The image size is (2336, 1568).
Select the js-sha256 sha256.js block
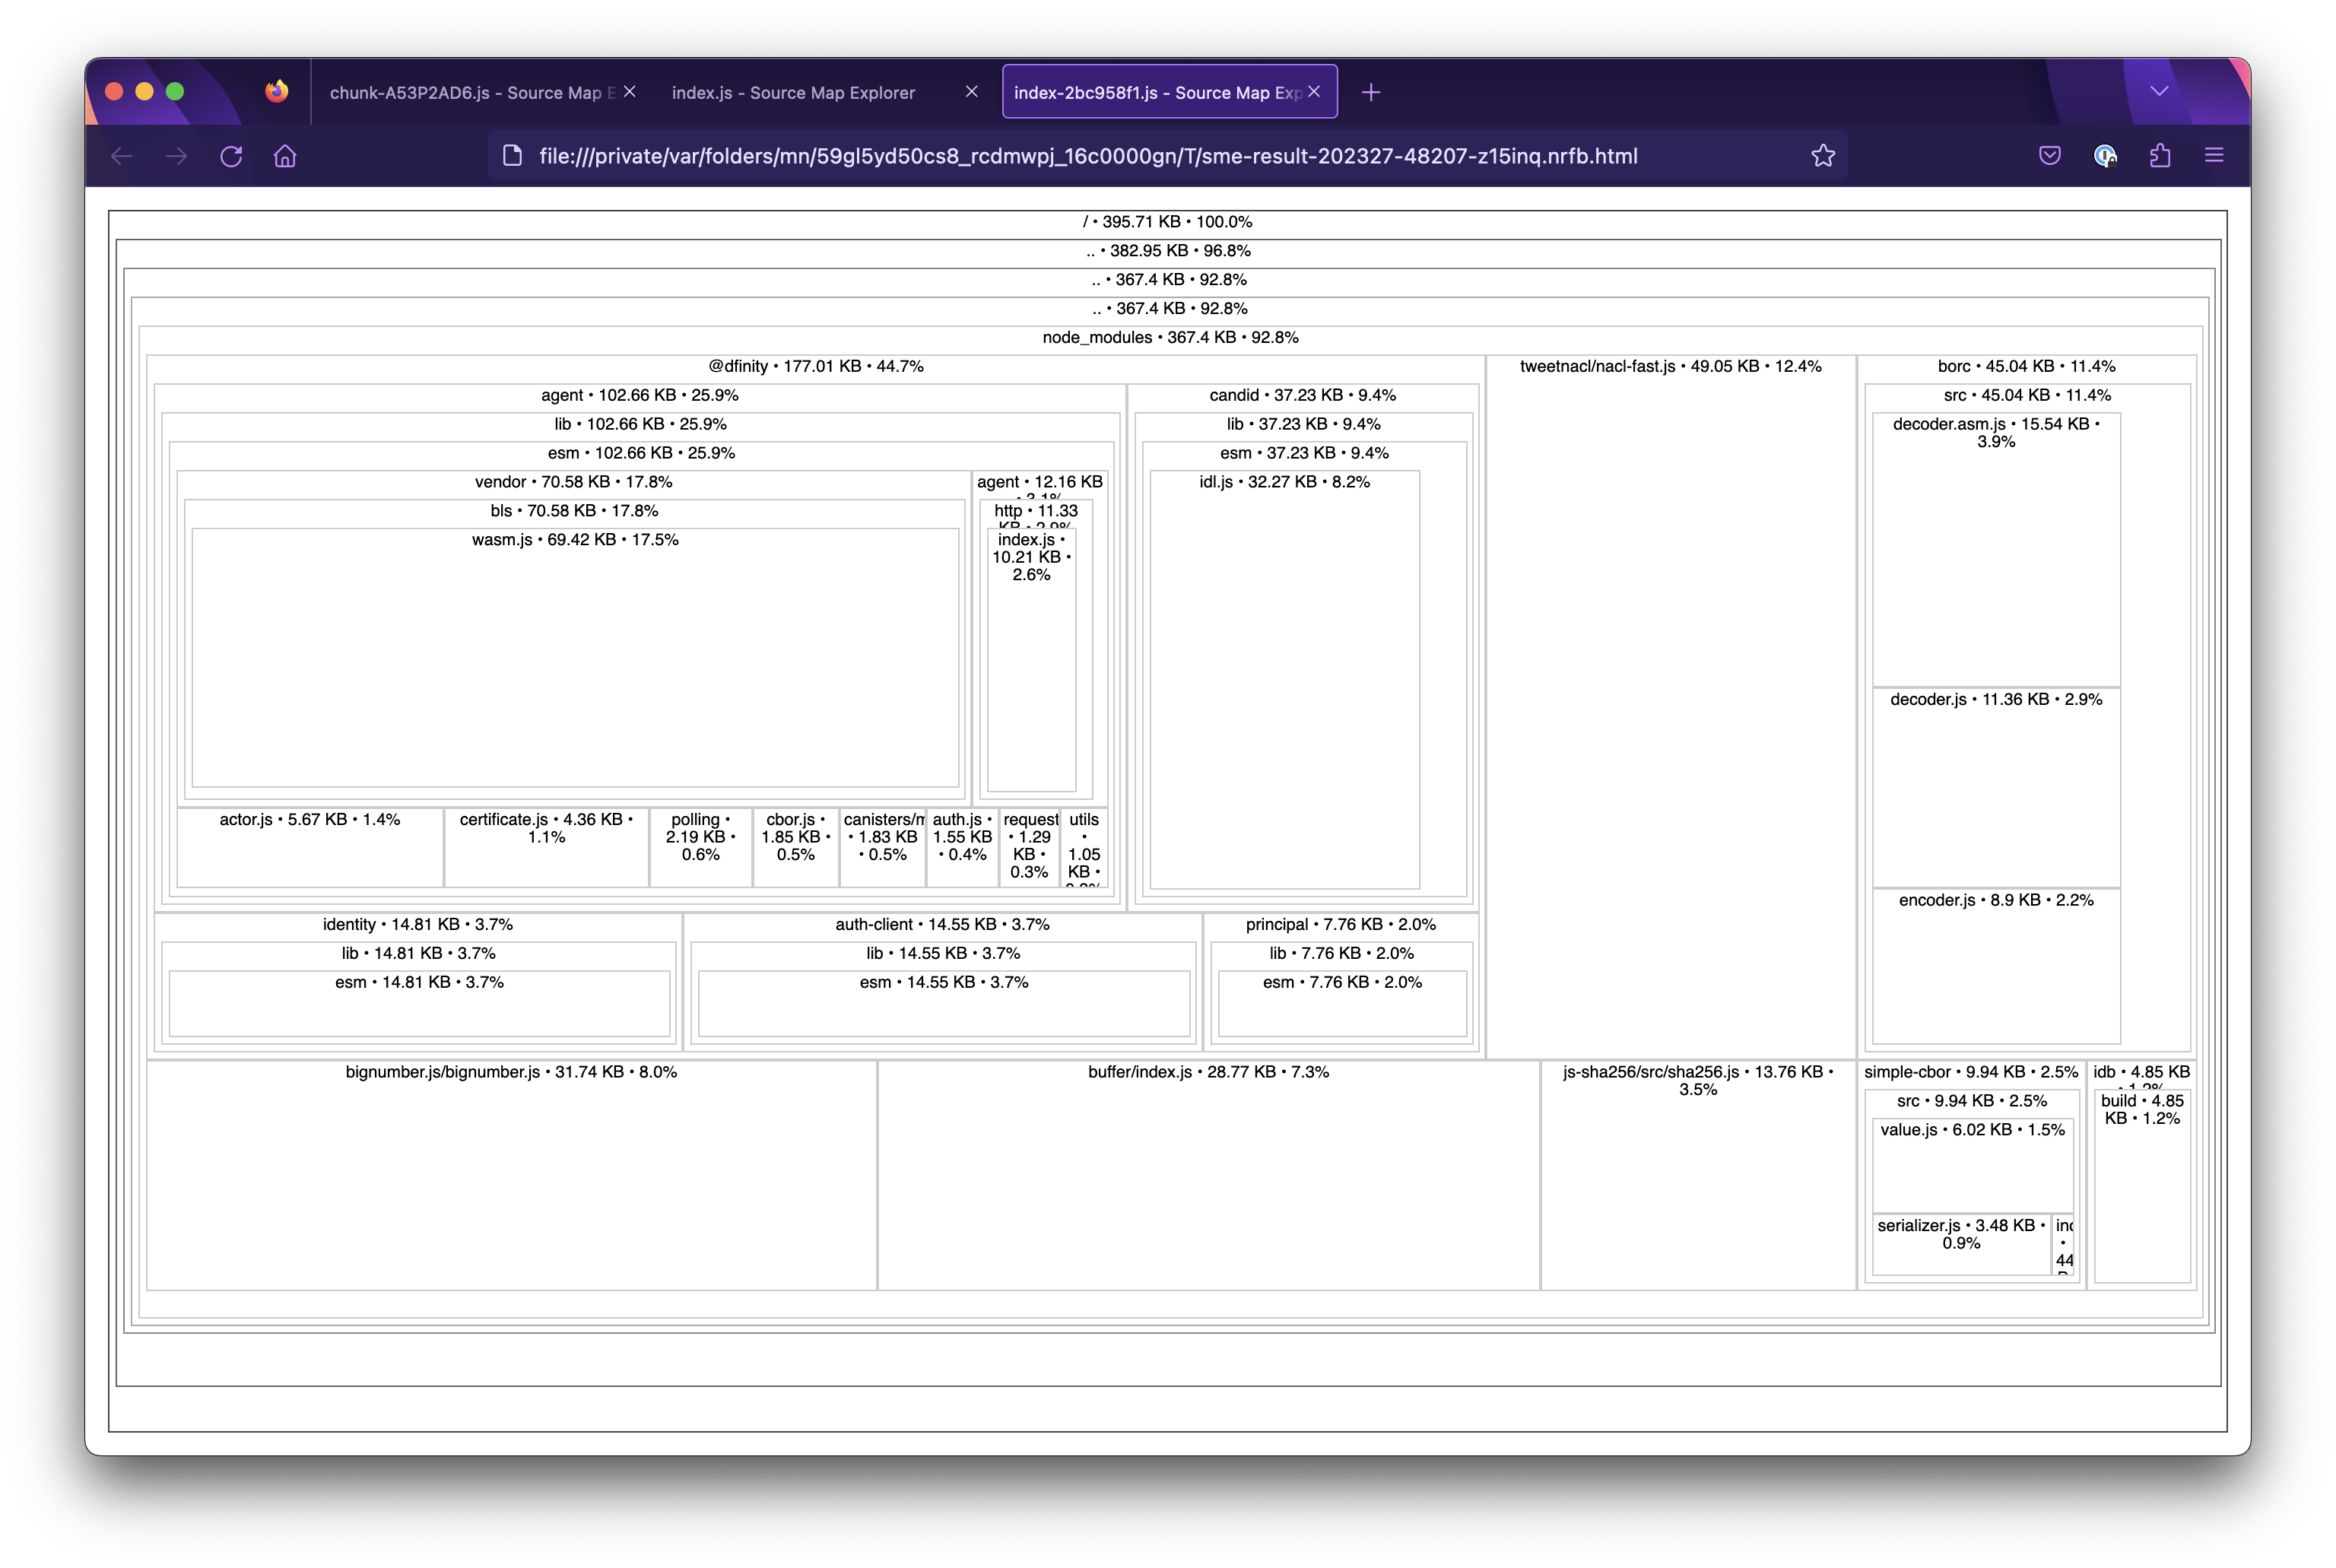pos(1698,1176)
